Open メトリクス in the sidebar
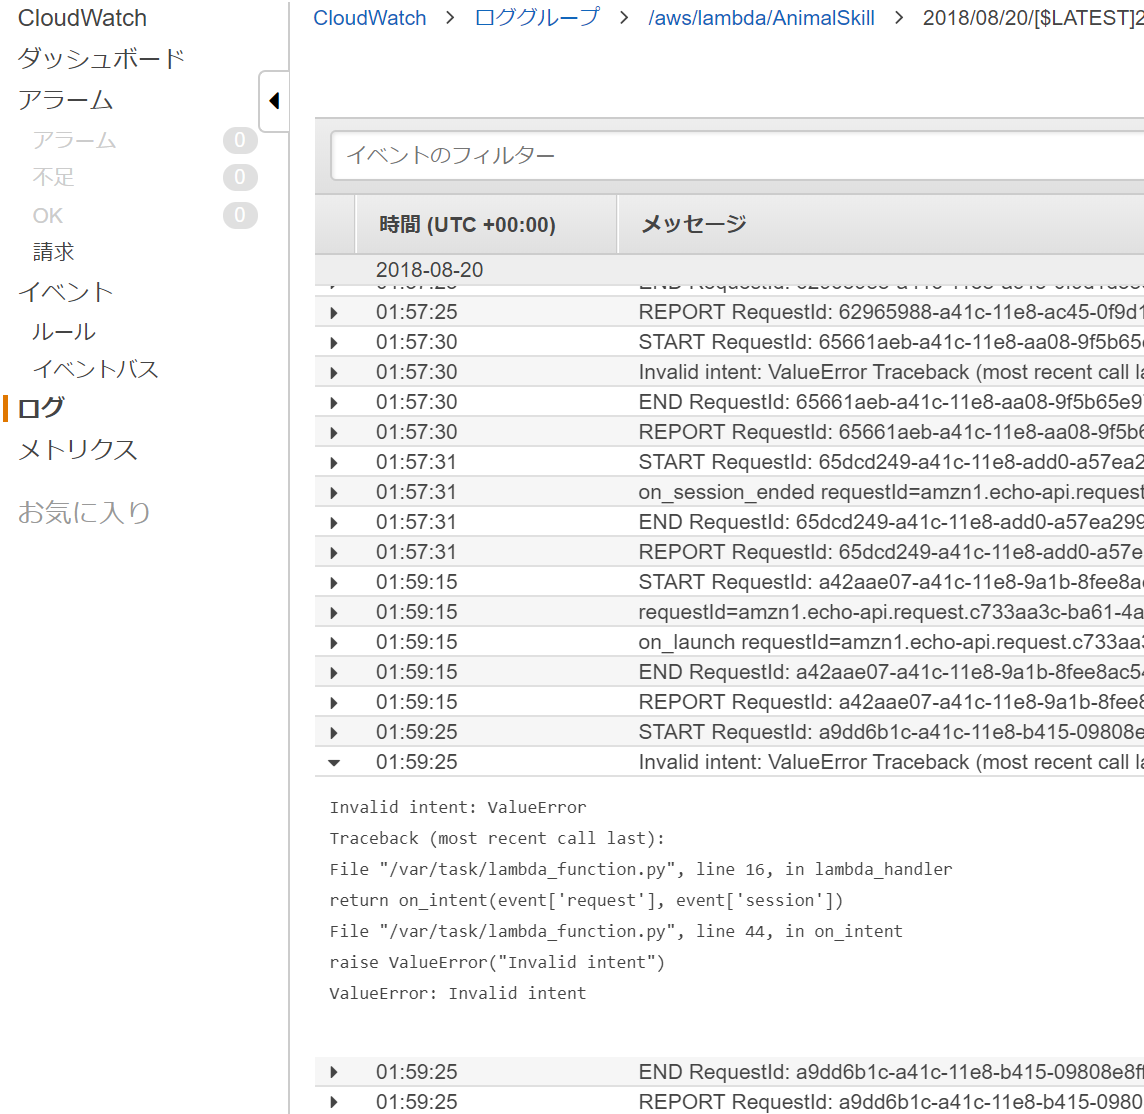Image resolution: width=1144 pixels, height=1114 pixels. point(77,449)
